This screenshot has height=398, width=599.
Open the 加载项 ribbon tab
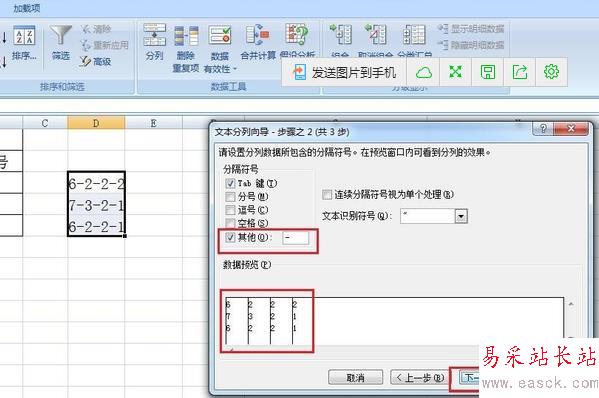click(27, 8)
